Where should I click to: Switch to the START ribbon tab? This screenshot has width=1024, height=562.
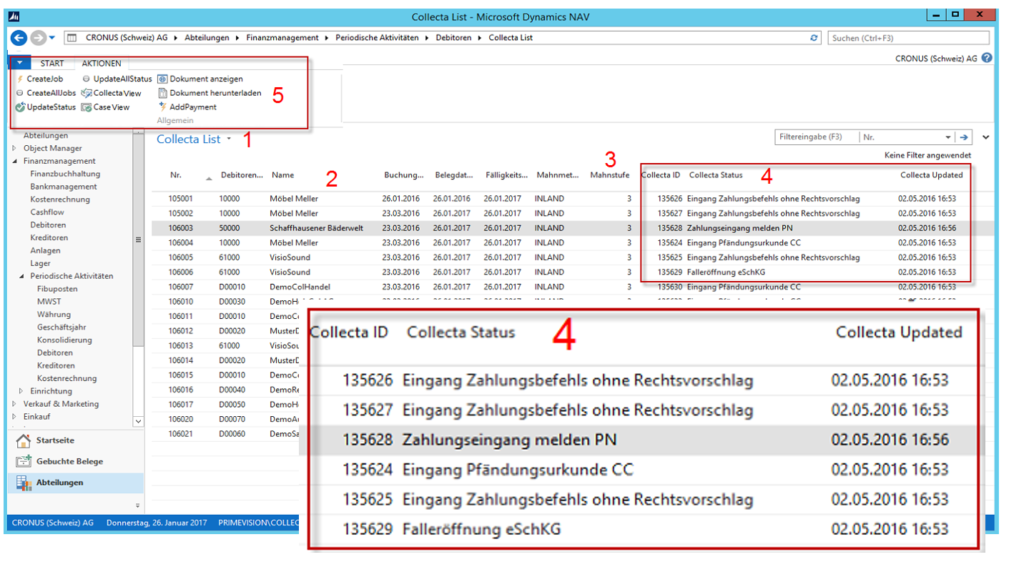point(52,63)
